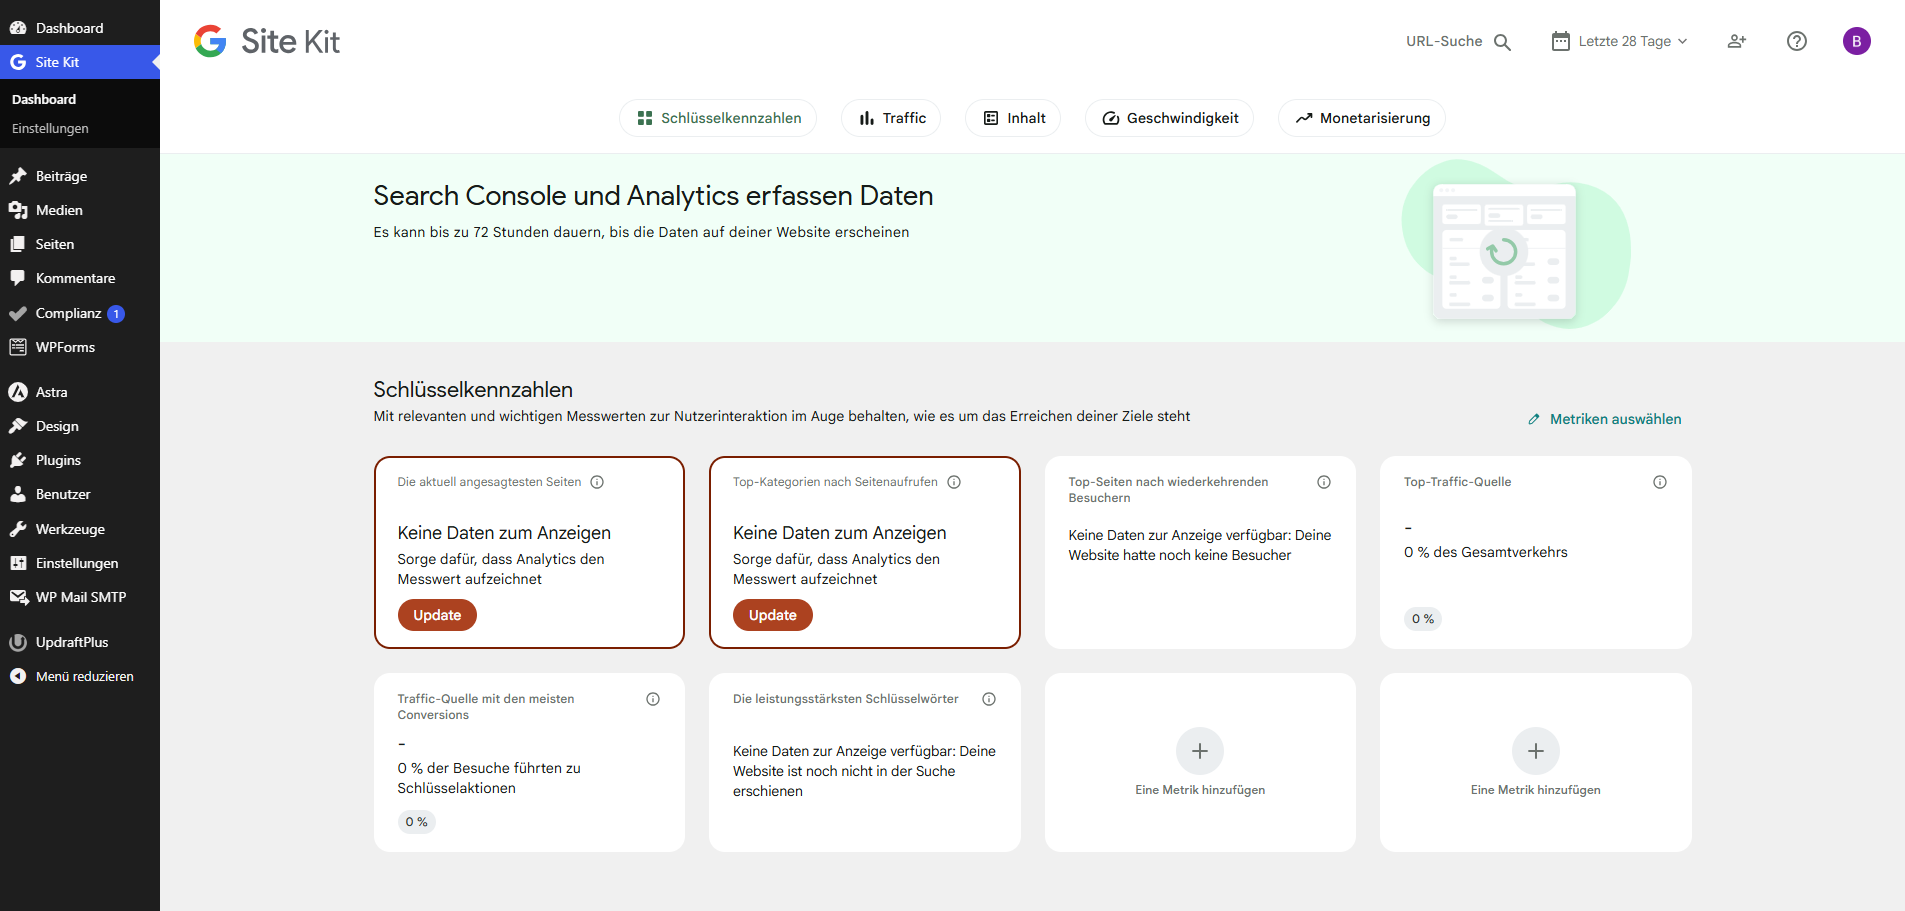This screenshot has height=911, width=1905.
Task: Open info icon for Top-Traffic-Quelle
Action: click(1660, 482)
